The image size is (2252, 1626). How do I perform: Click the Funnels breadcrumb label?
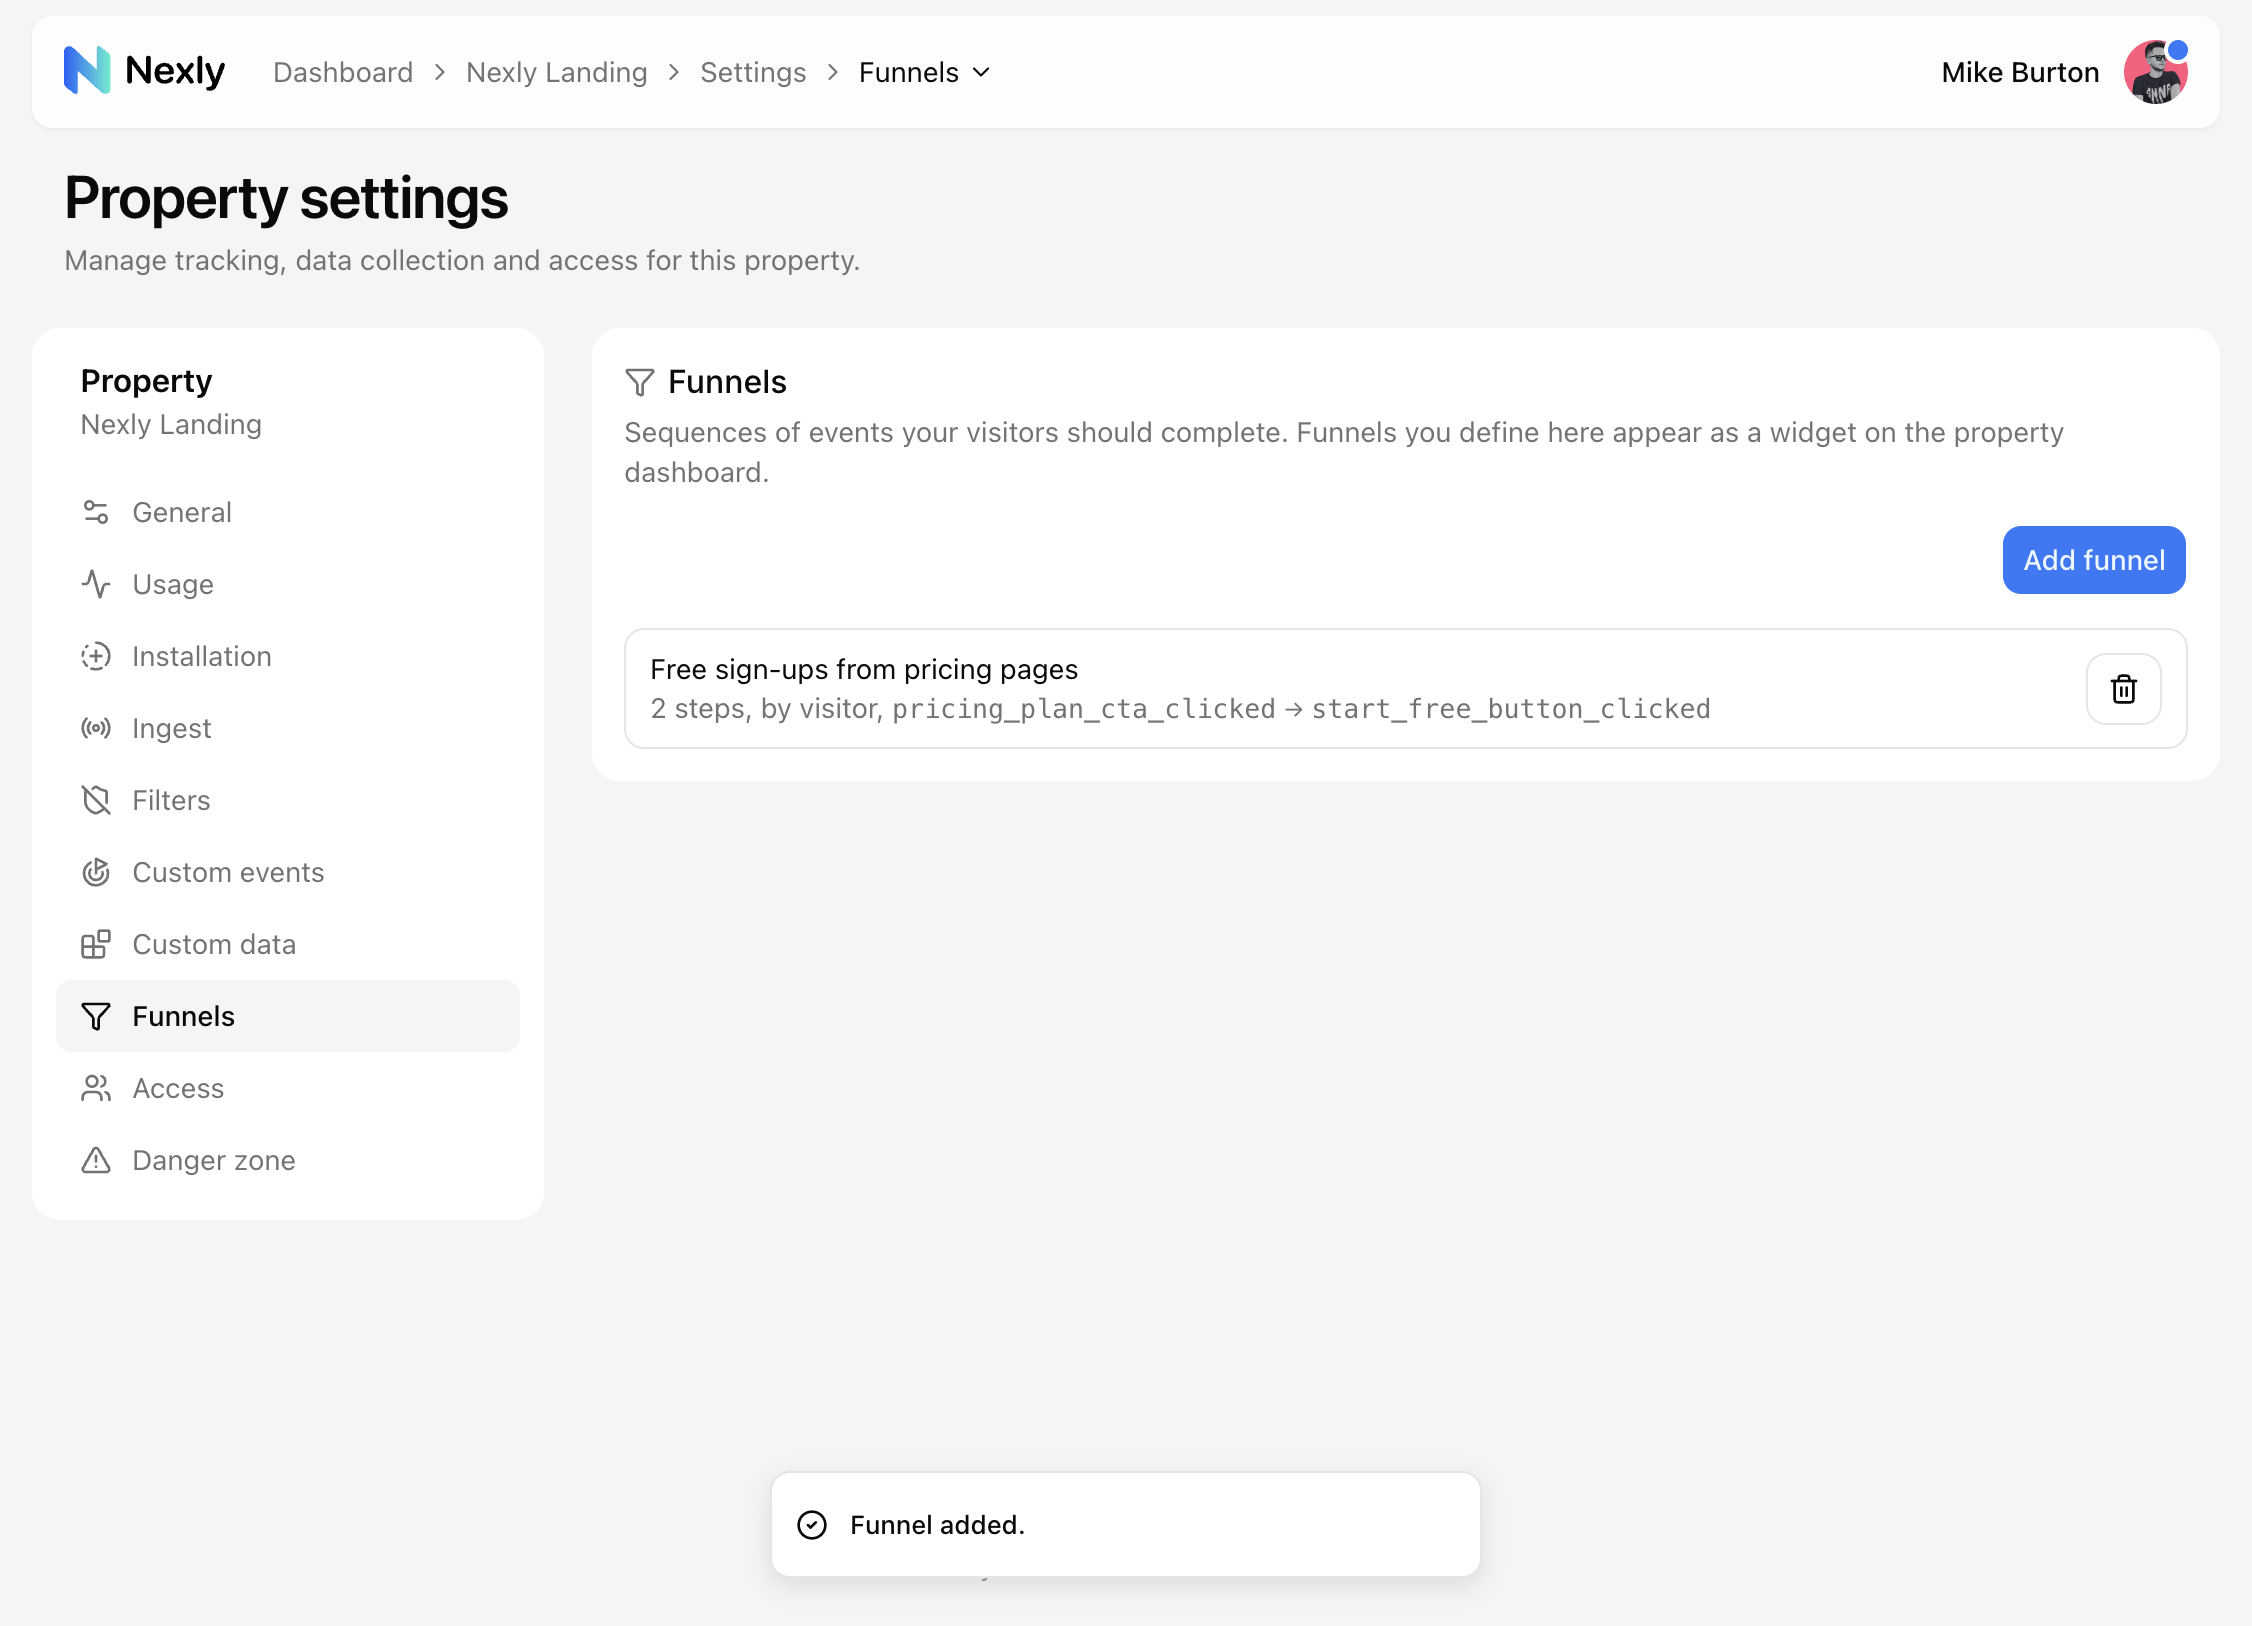[x=909, y=72]
